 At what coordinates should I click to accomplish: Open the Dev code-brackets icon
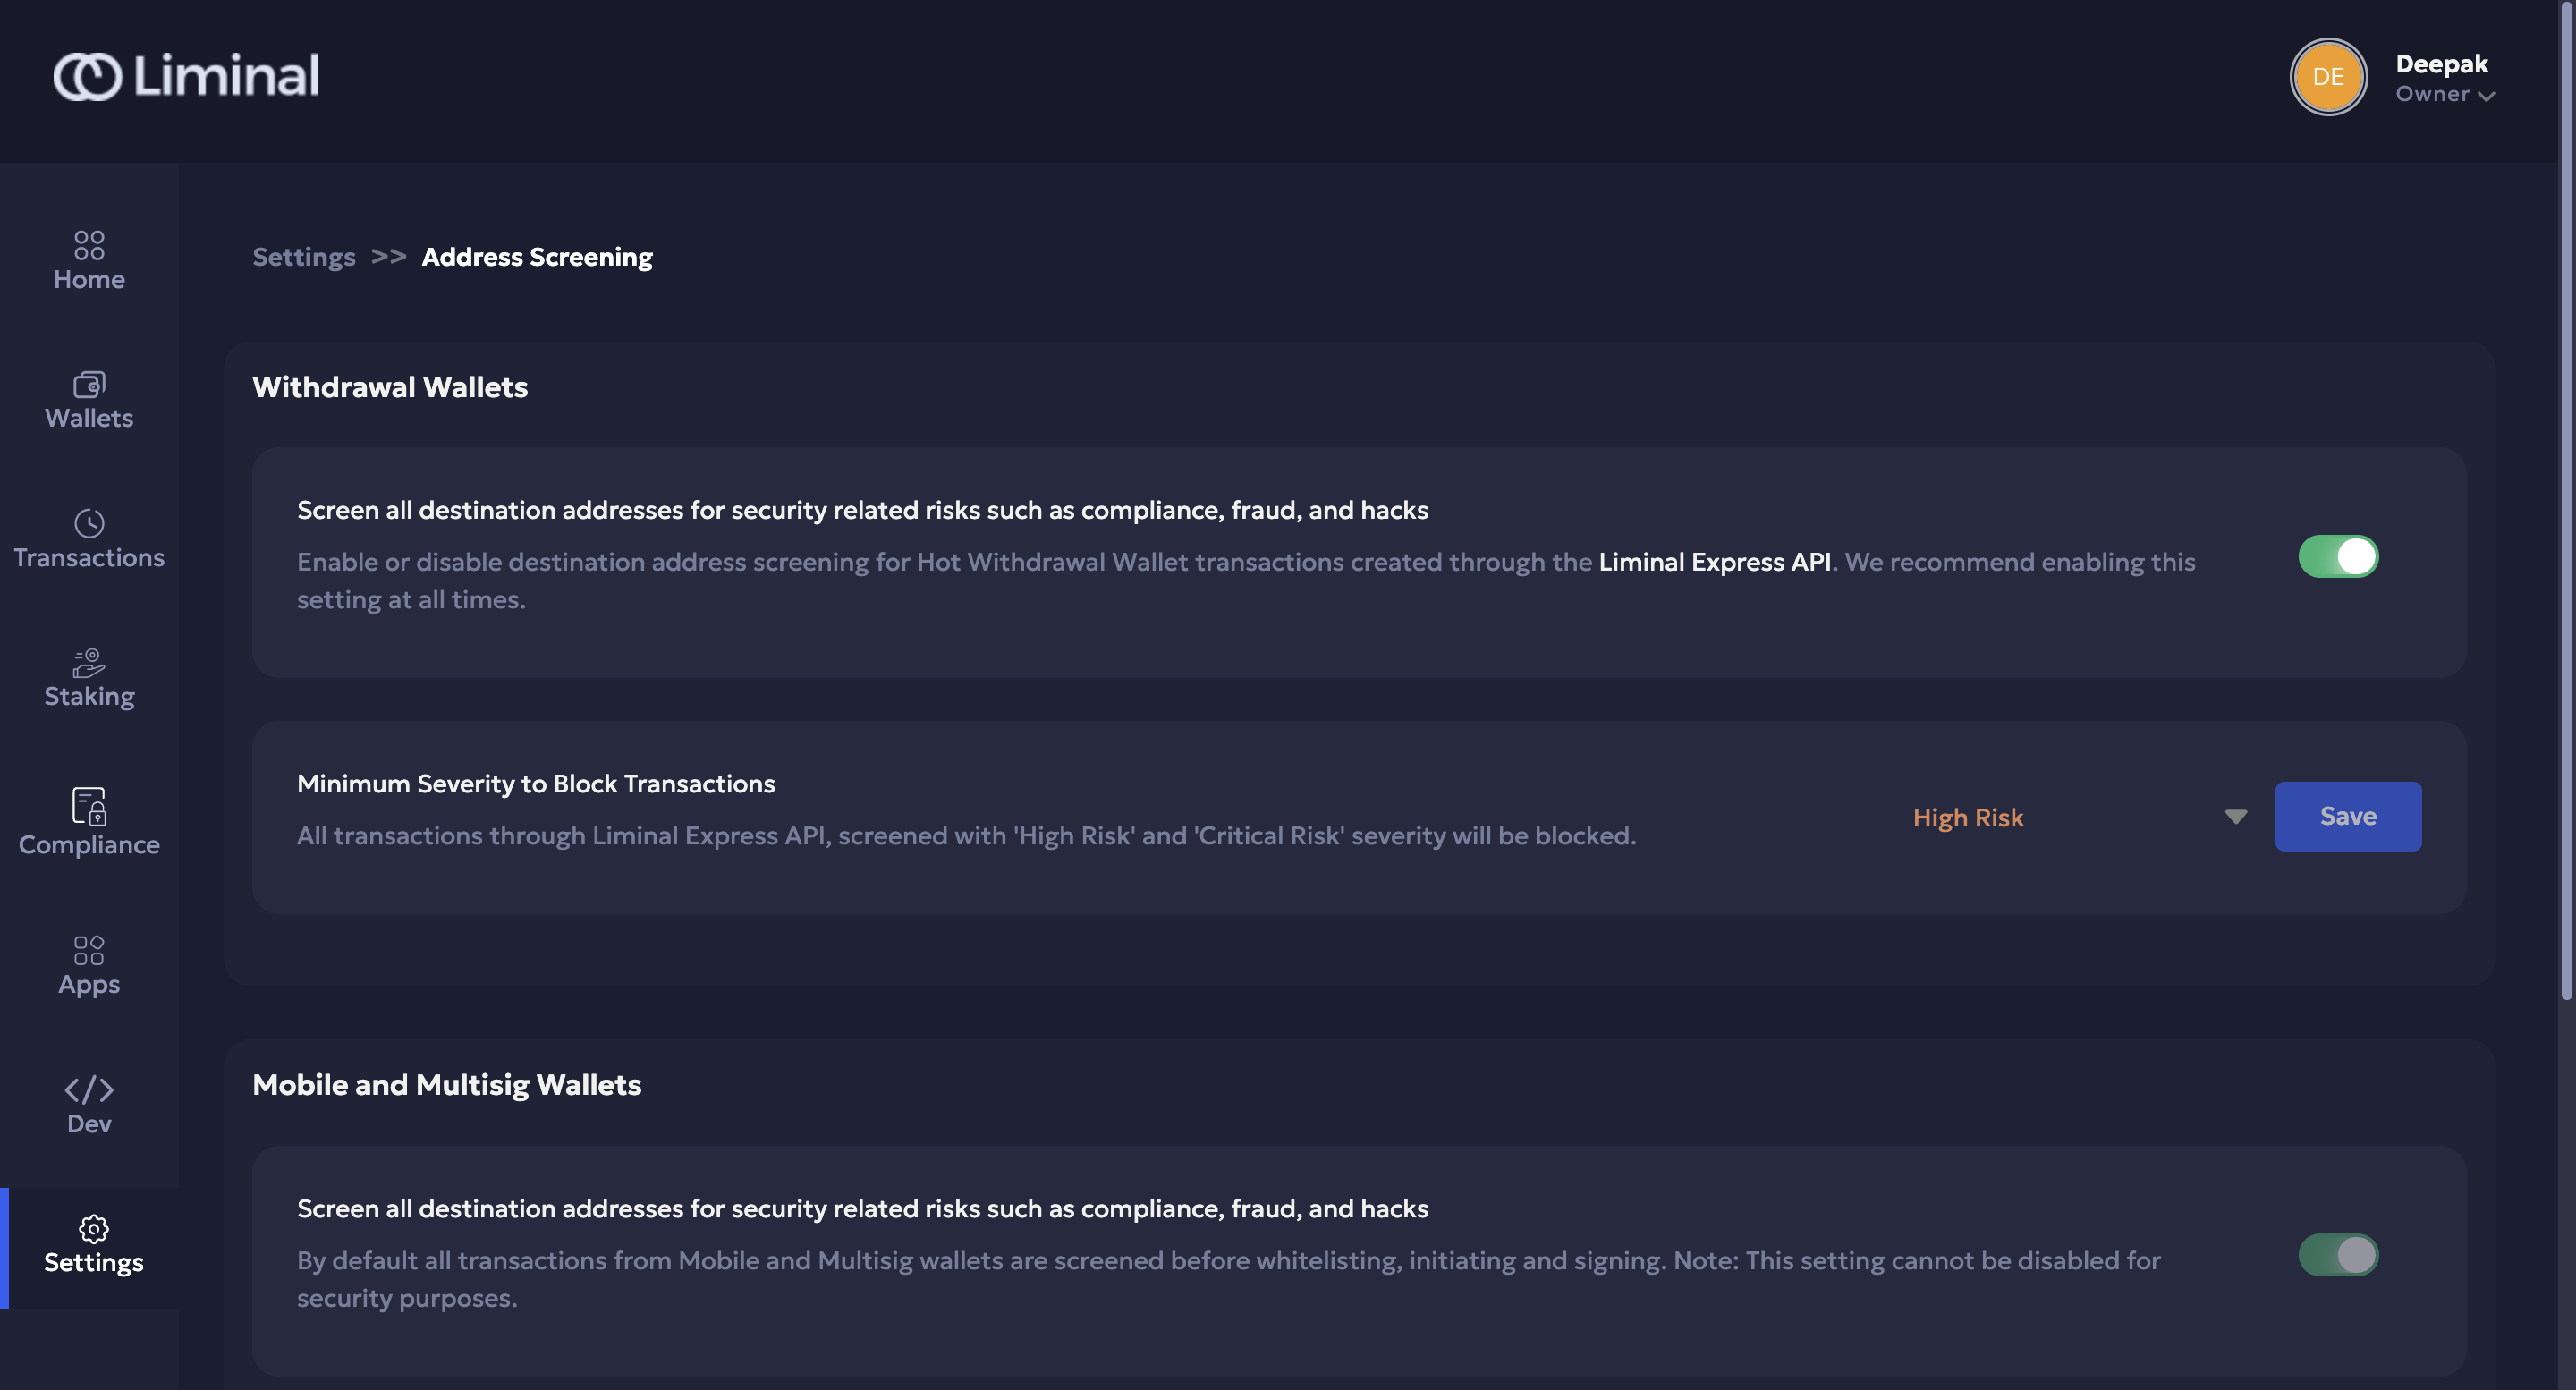89,1089
